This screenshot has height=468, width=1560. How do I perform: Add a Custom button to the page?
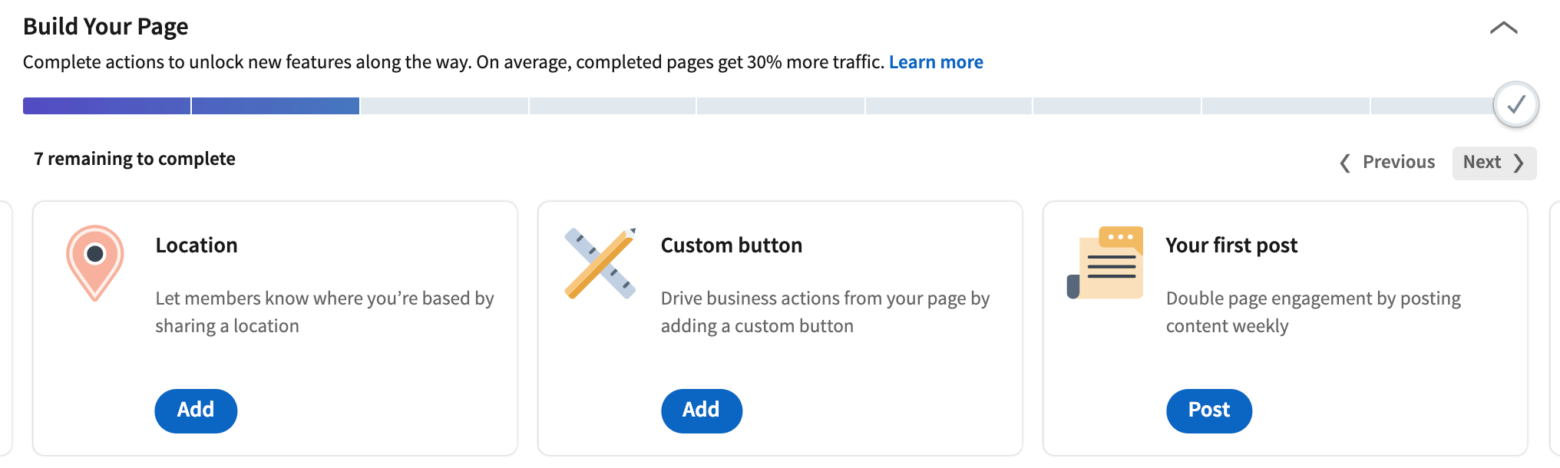(x=701, y=410)
